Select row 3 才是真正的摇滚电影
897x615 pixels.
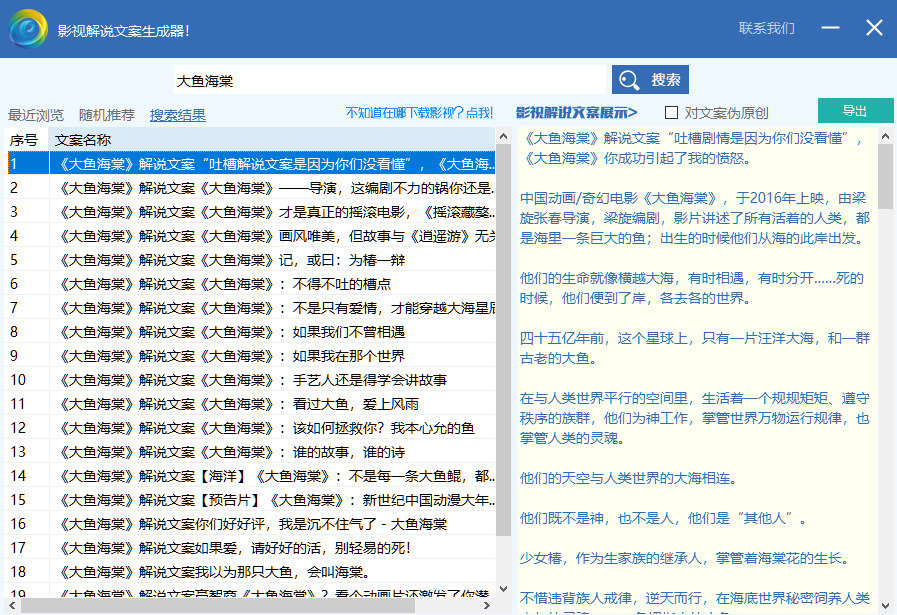(251, 212)
